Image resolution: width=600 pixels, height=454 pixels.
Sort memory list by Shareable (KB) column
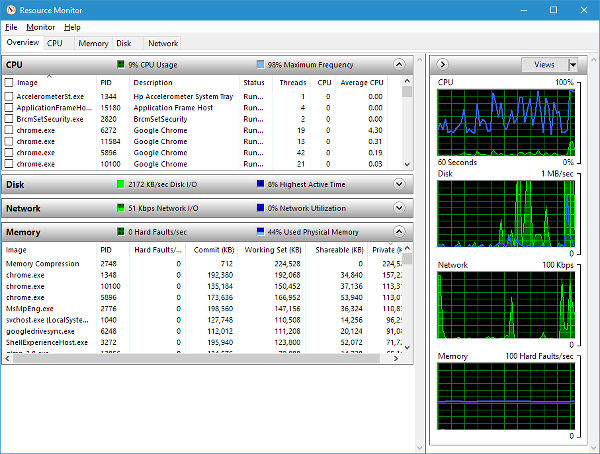click(337, 250)
